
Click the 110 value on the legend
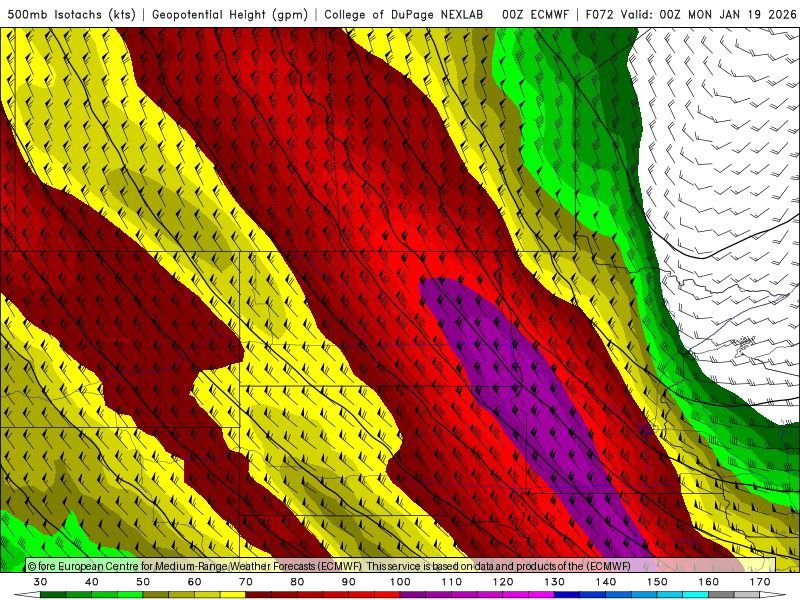click(x=452, y=582)
